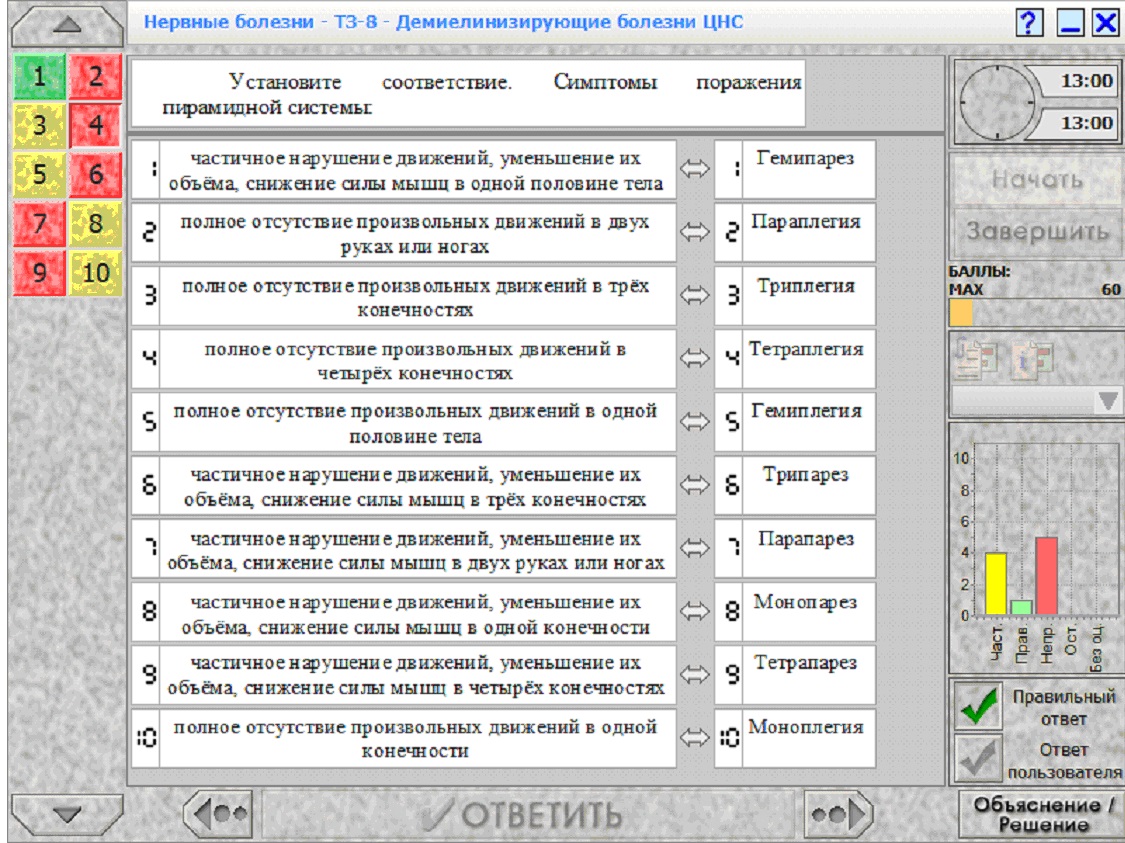Go to next question arrow button
Viewport: 1125px width, 843px height.
click(839, 814)
